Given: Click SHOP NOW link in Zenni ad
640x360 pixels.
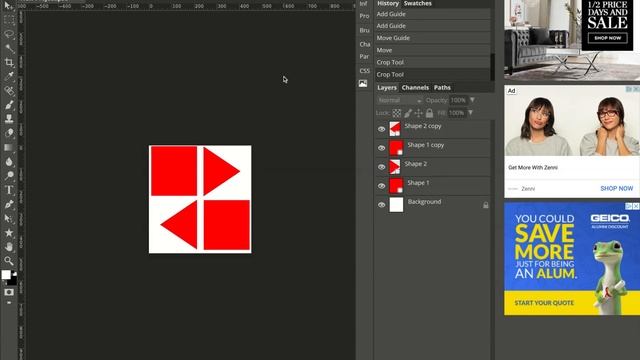Looking at the screenshot, I should click(x=616, y=189).
